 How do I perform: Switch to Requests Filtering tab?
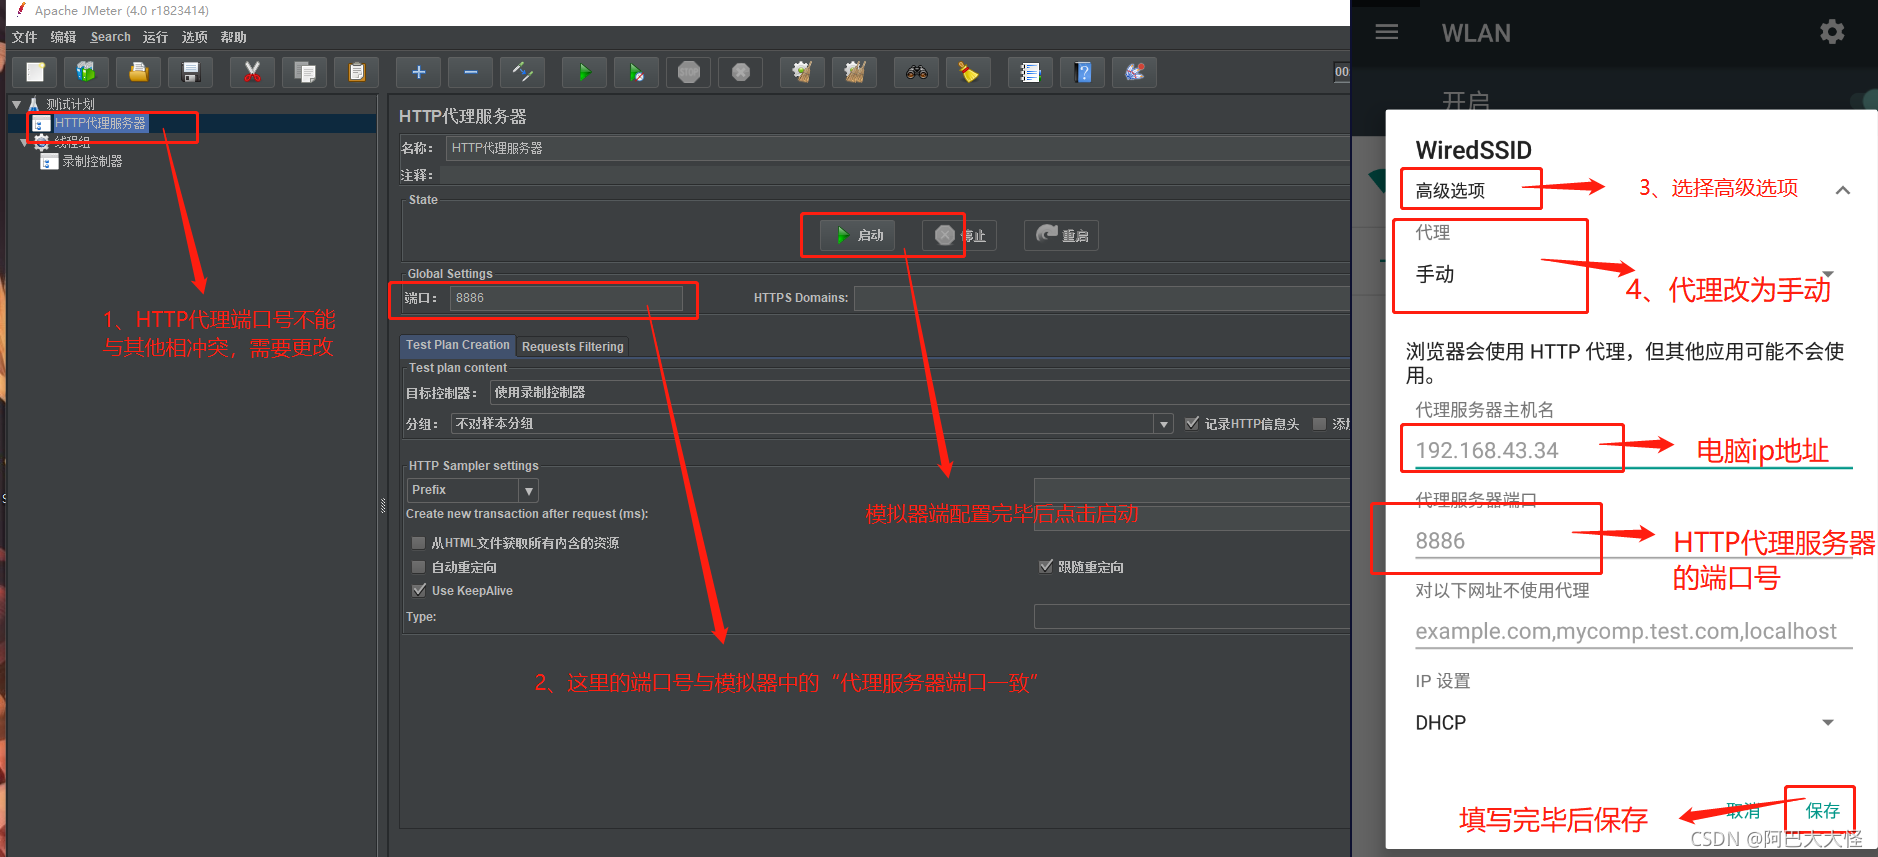coord(573,347)
